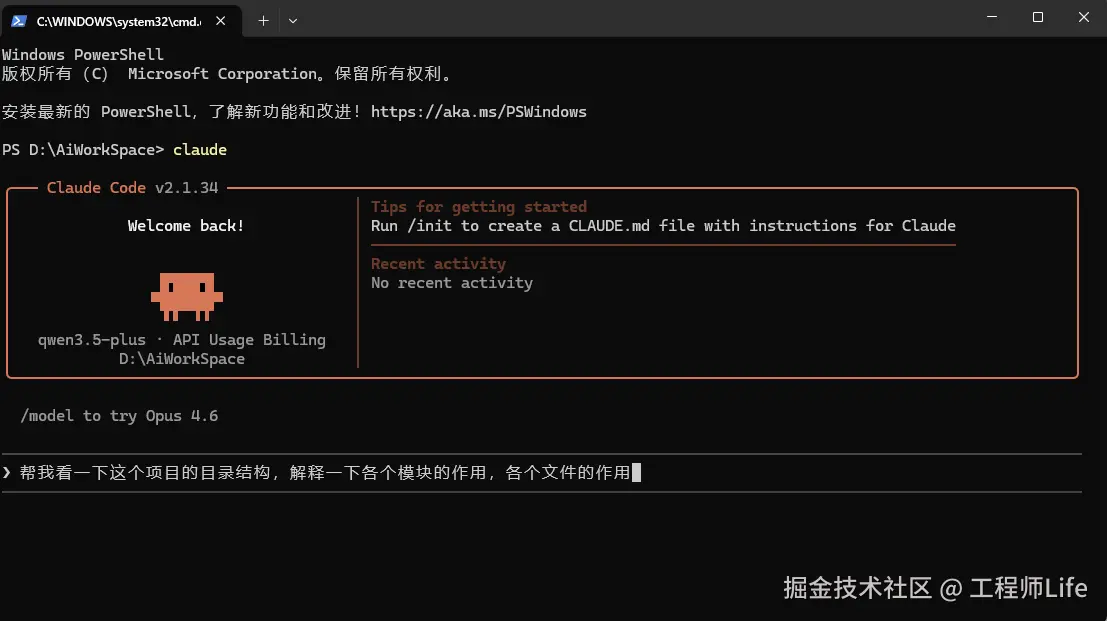Click the 'Welcome back!' text
Screen dimensions: 1107x621
pyautogui.click(x=186, y=226)
